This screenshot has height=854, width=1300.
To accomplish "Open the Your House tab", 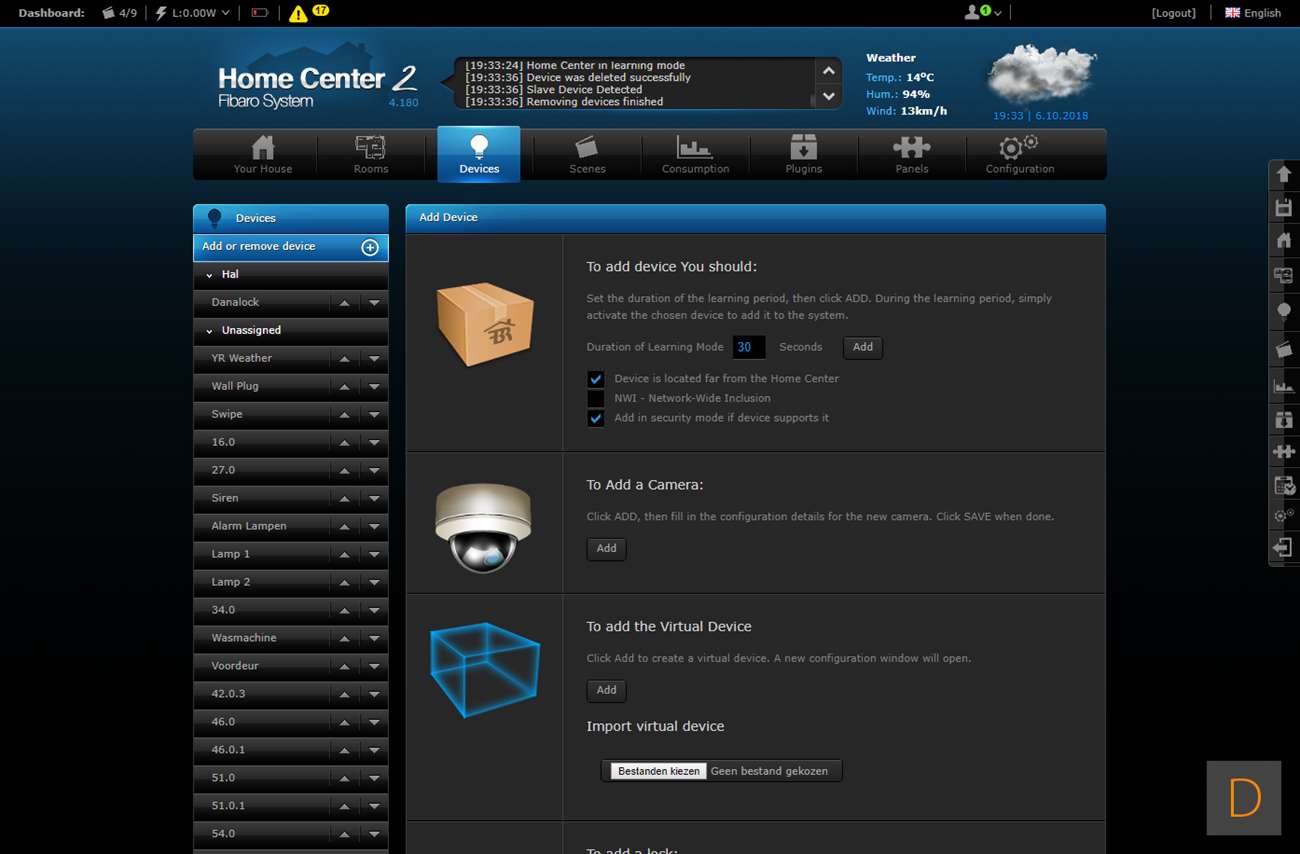I will point(263,155).
